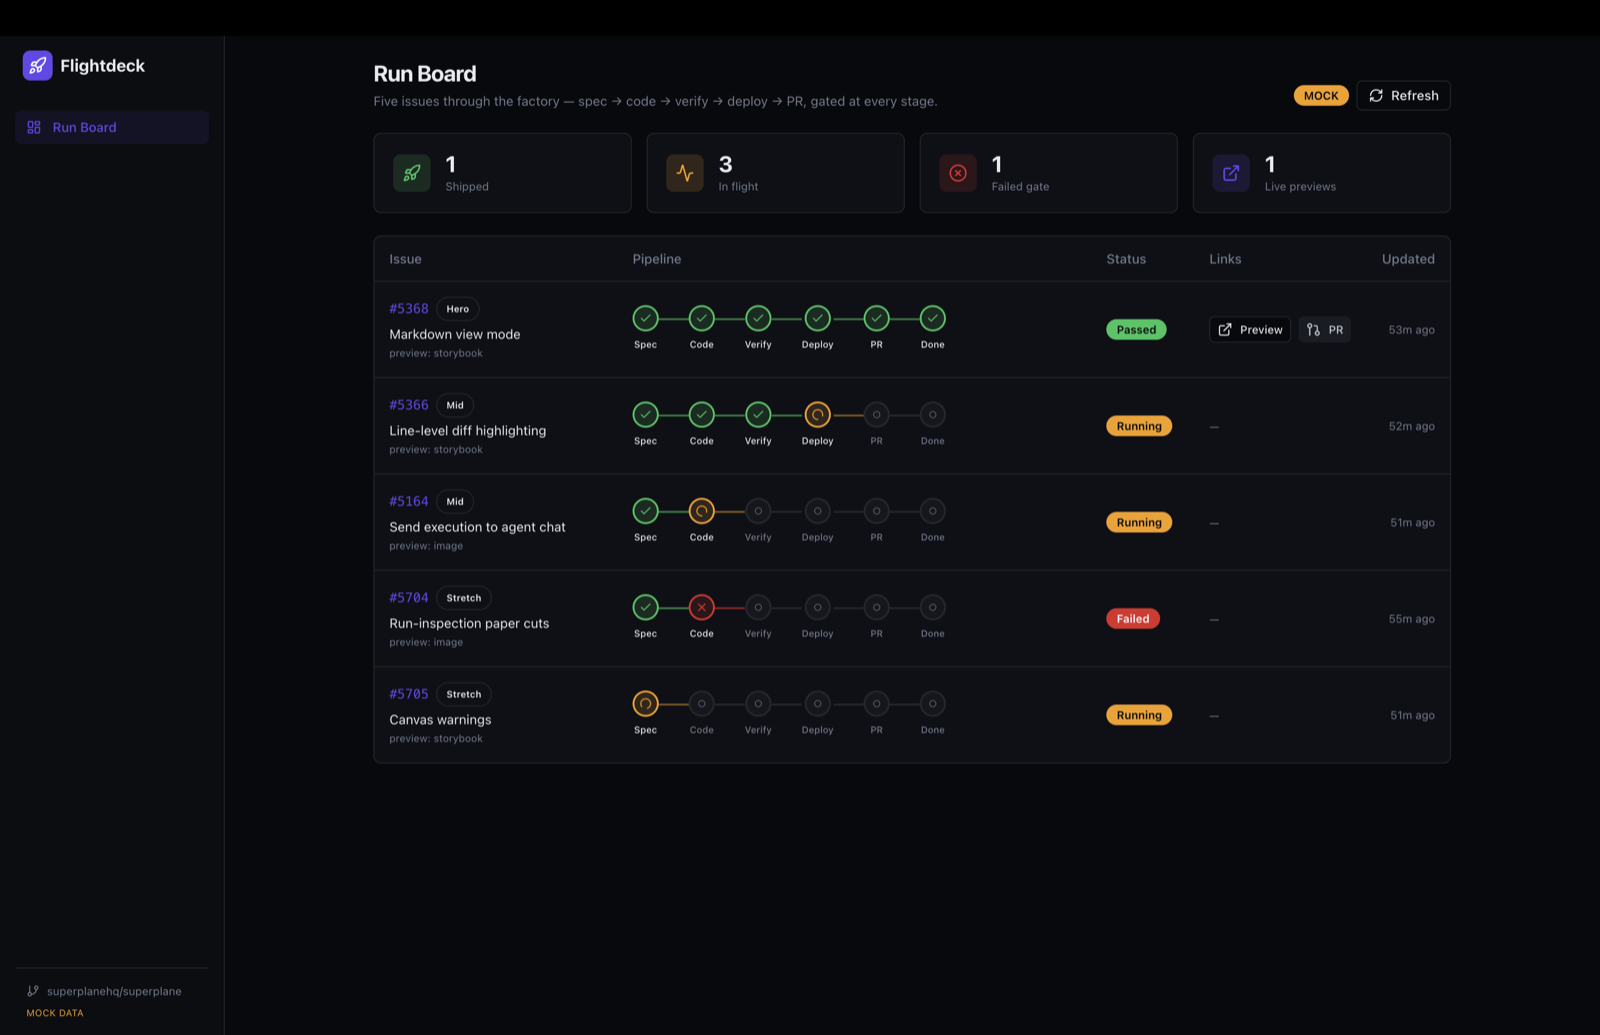Viewport: 1600px width, 1035px height.
Task: Click running Spec stage icon in #5705 row
Action: 646,703
